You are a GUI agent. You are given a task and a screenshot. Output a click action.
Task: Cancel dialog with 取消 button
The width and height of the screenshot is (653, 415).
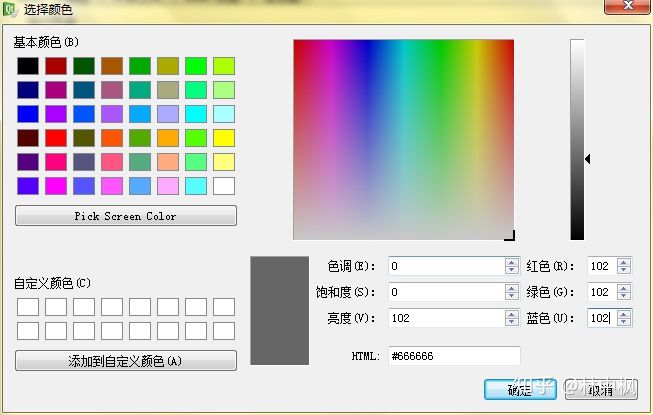click(601, 389)
